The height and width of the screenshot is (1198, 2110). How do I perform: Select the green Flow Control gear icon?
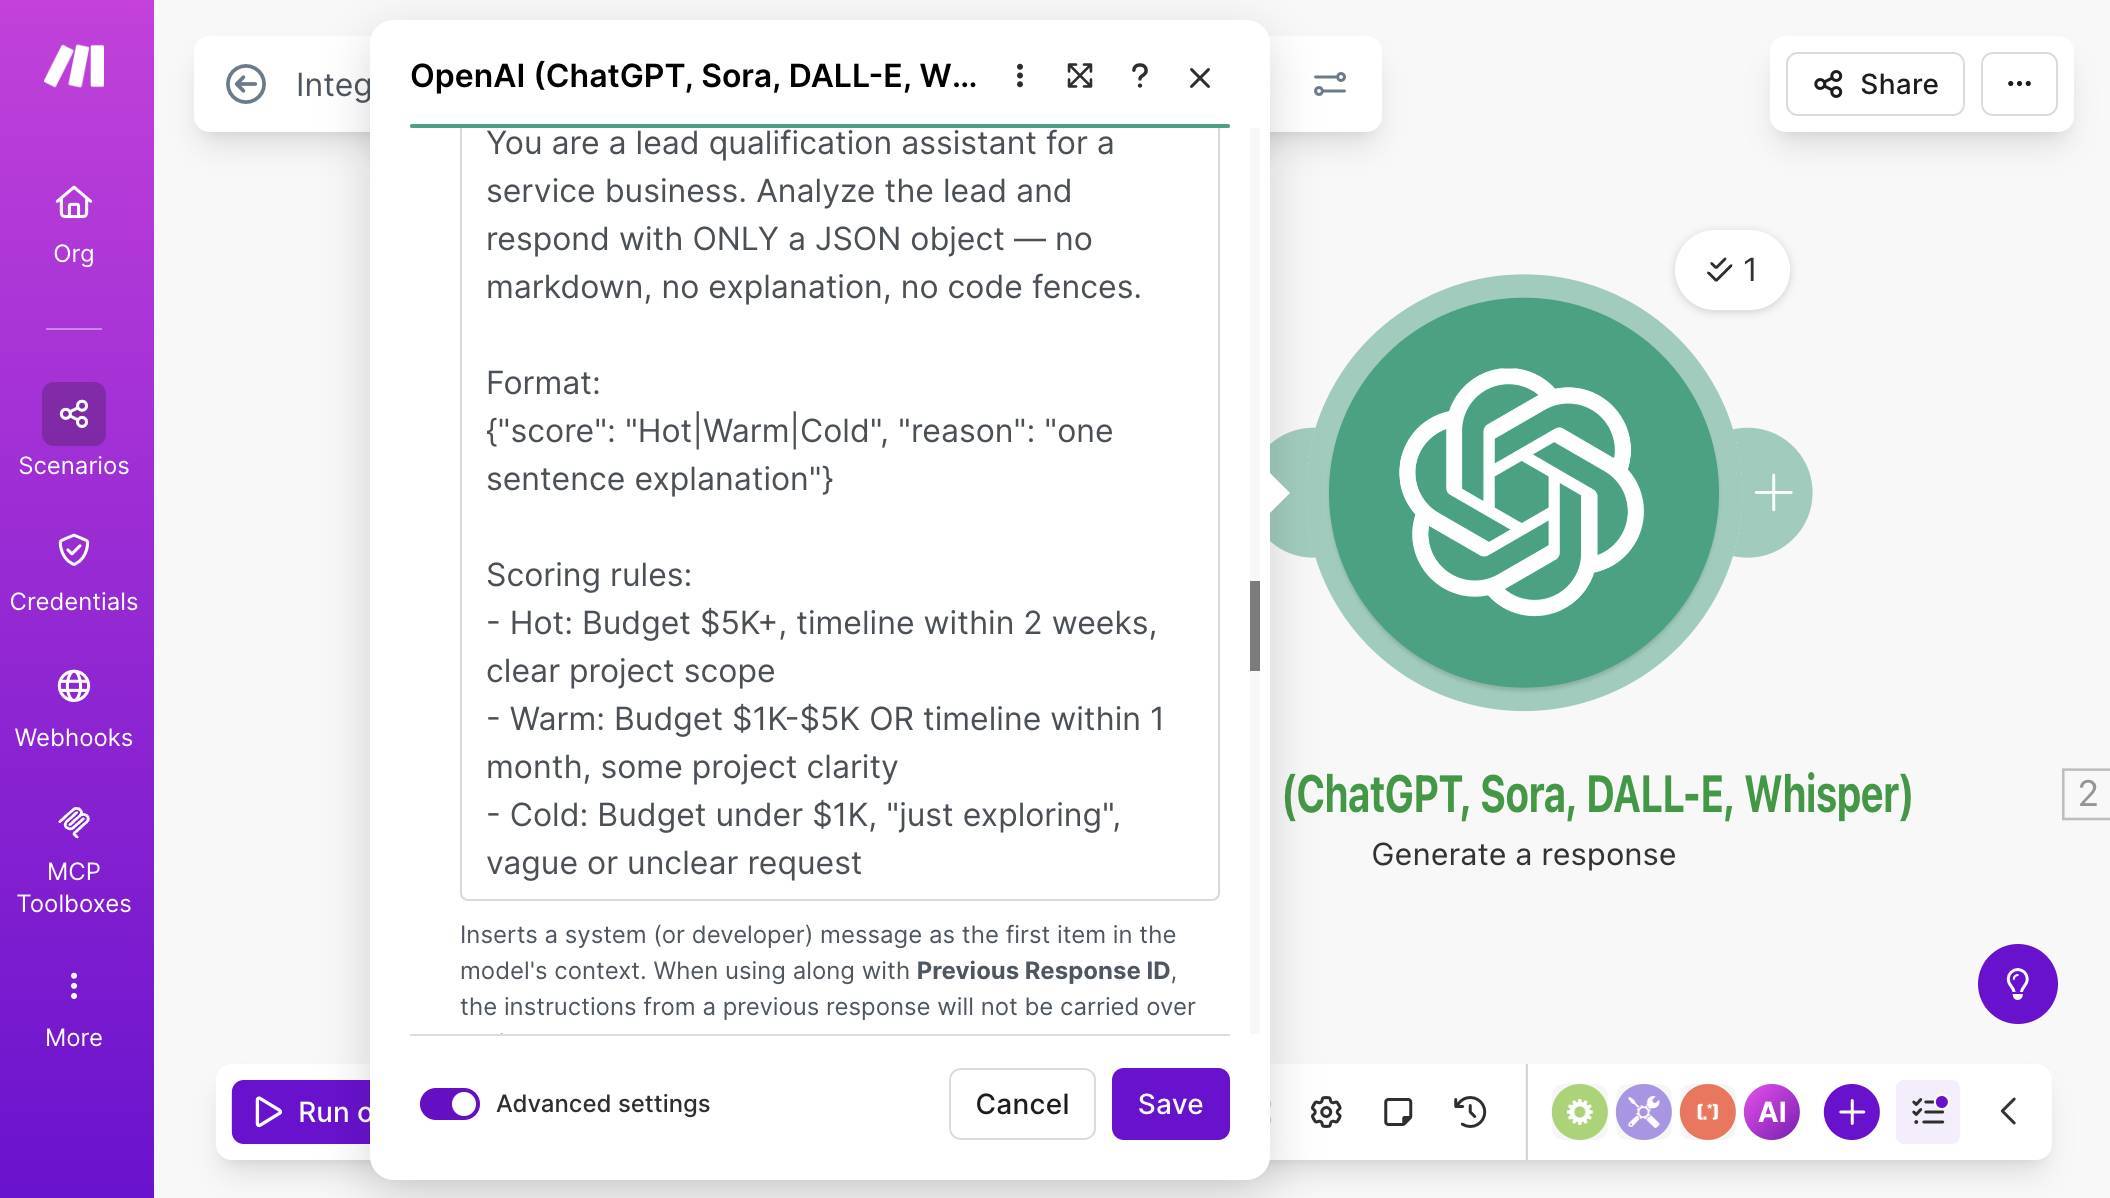point(1579,1111)
